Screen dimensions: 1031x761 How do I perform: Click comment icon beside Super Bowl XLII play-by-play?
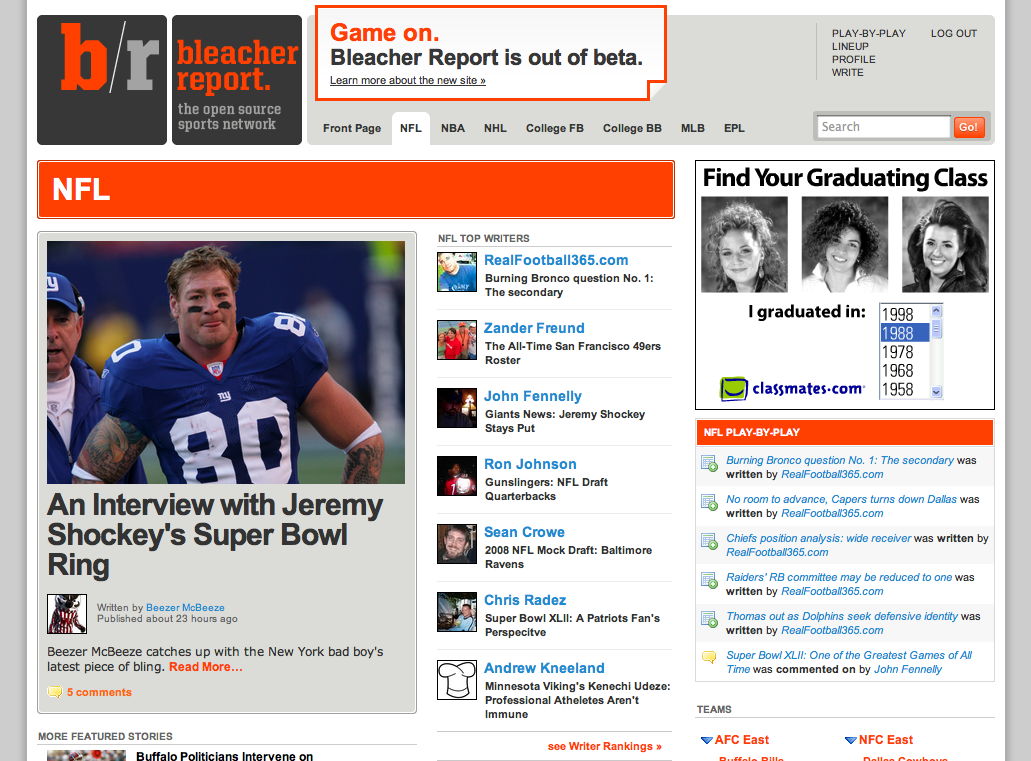[x=709, y=656]
